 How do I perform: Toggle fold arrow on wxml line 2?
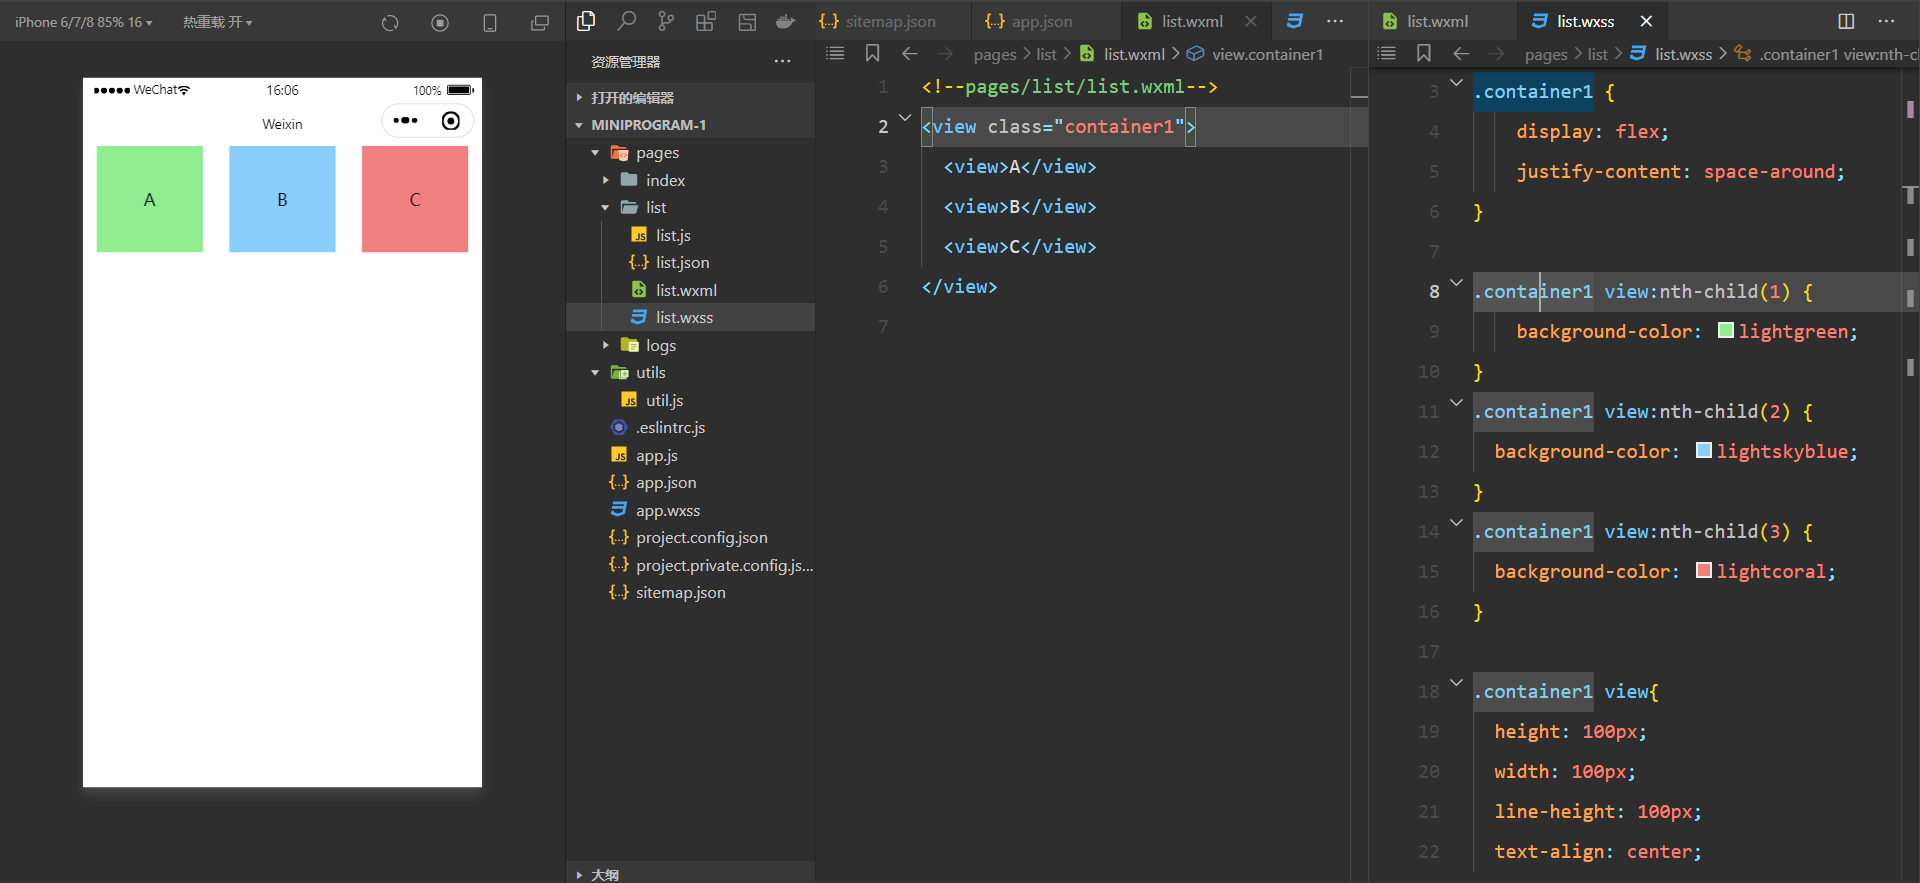click(905, 118)
